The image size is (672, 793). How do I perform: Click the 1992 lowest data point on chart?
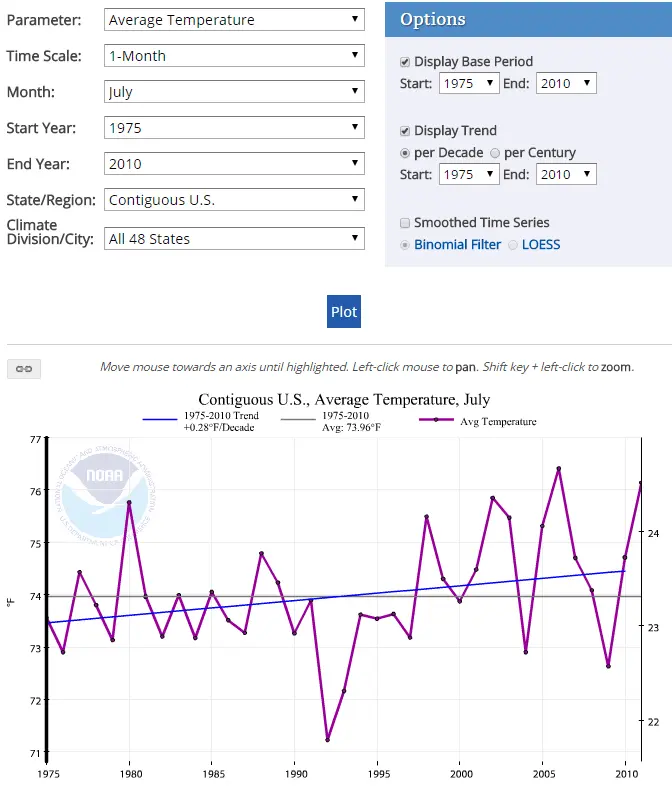coord(327,740)
